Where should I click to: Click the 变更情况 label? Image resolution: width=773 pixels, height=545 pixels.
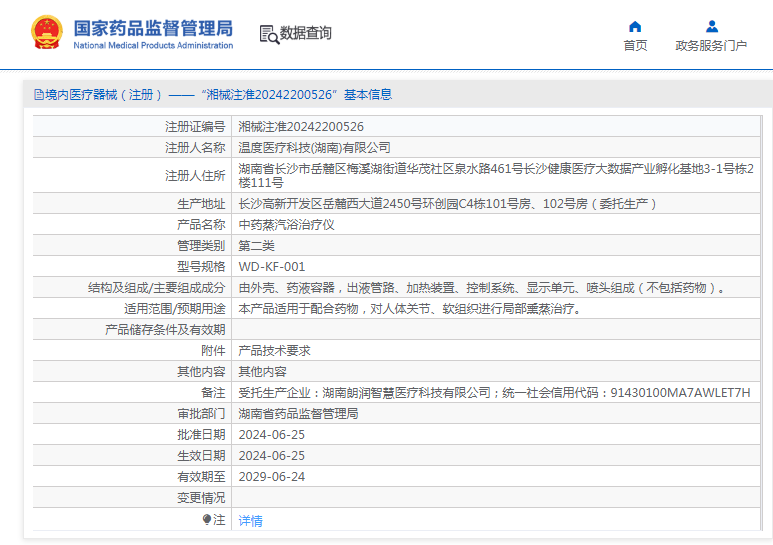[201, 498]
